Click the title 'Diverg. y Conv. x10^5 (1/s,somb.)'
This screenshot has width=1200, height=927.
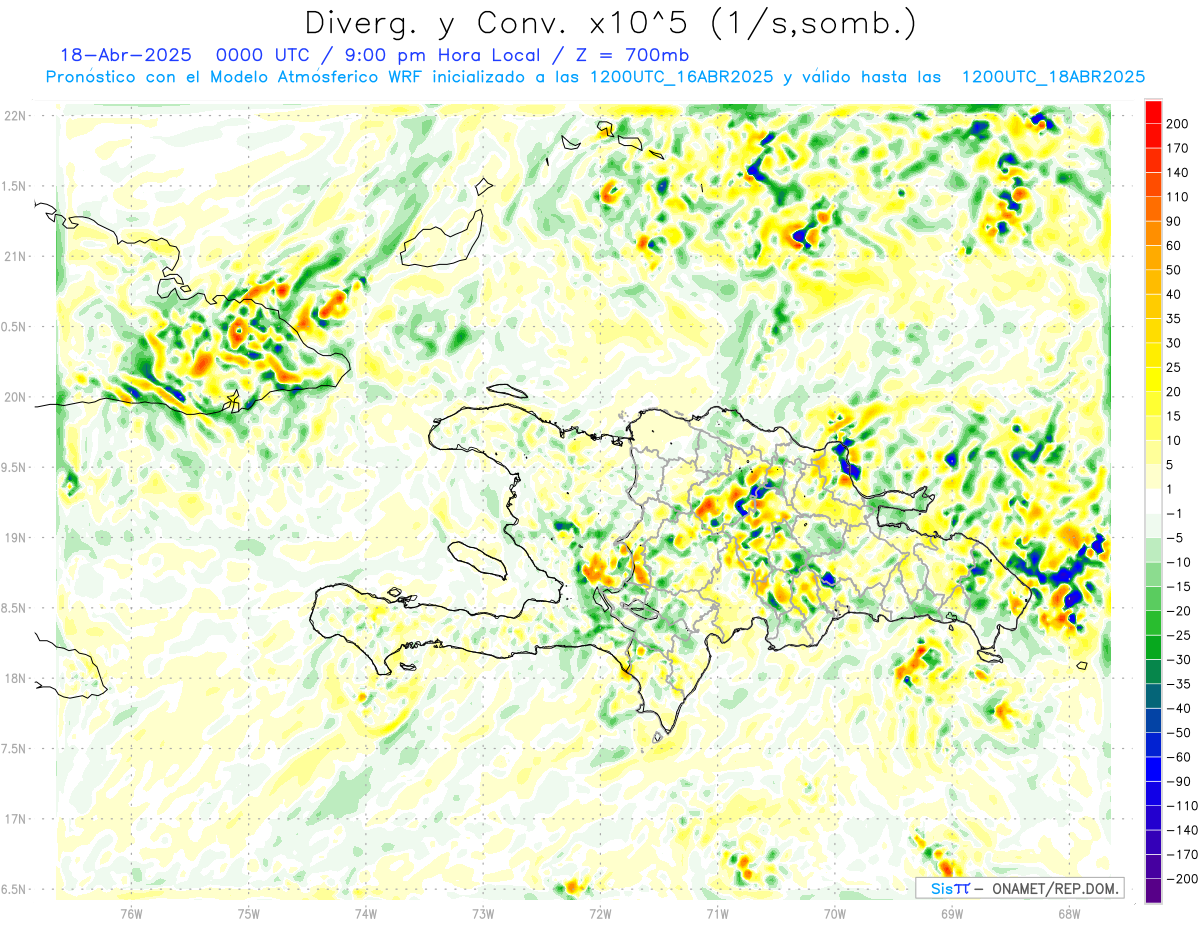609,23
